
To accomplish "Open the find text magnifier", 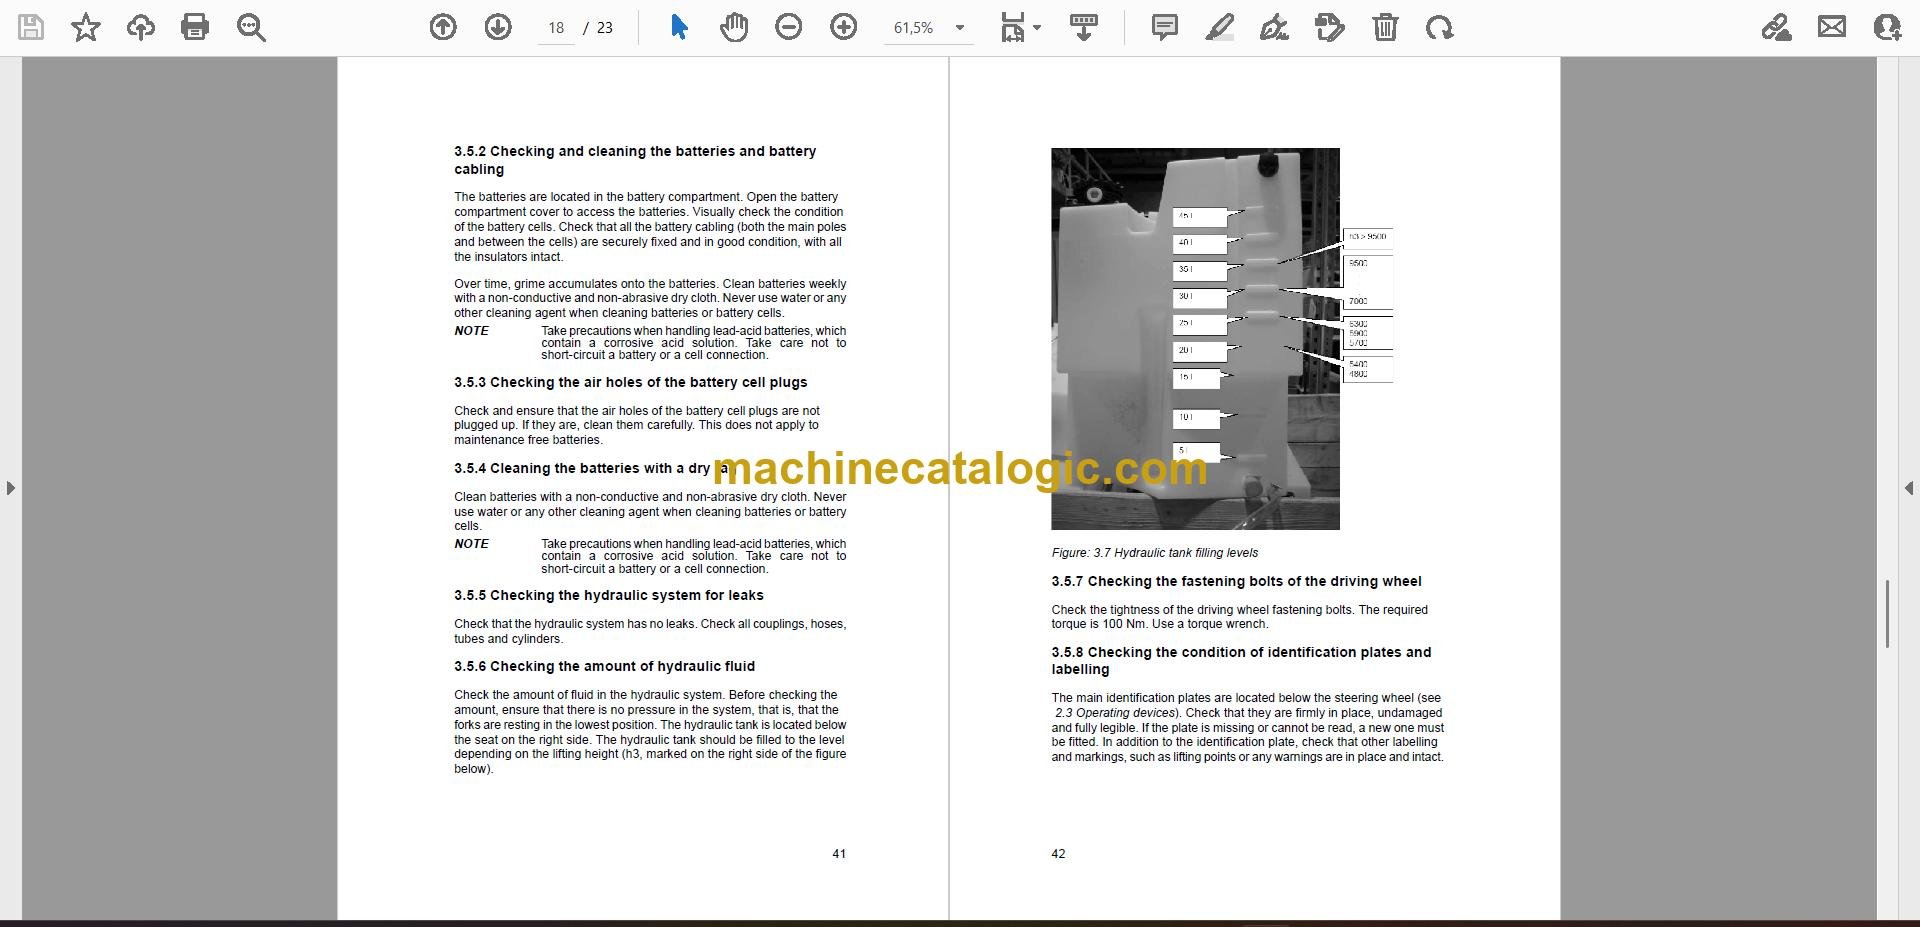I will click(251, 27).
